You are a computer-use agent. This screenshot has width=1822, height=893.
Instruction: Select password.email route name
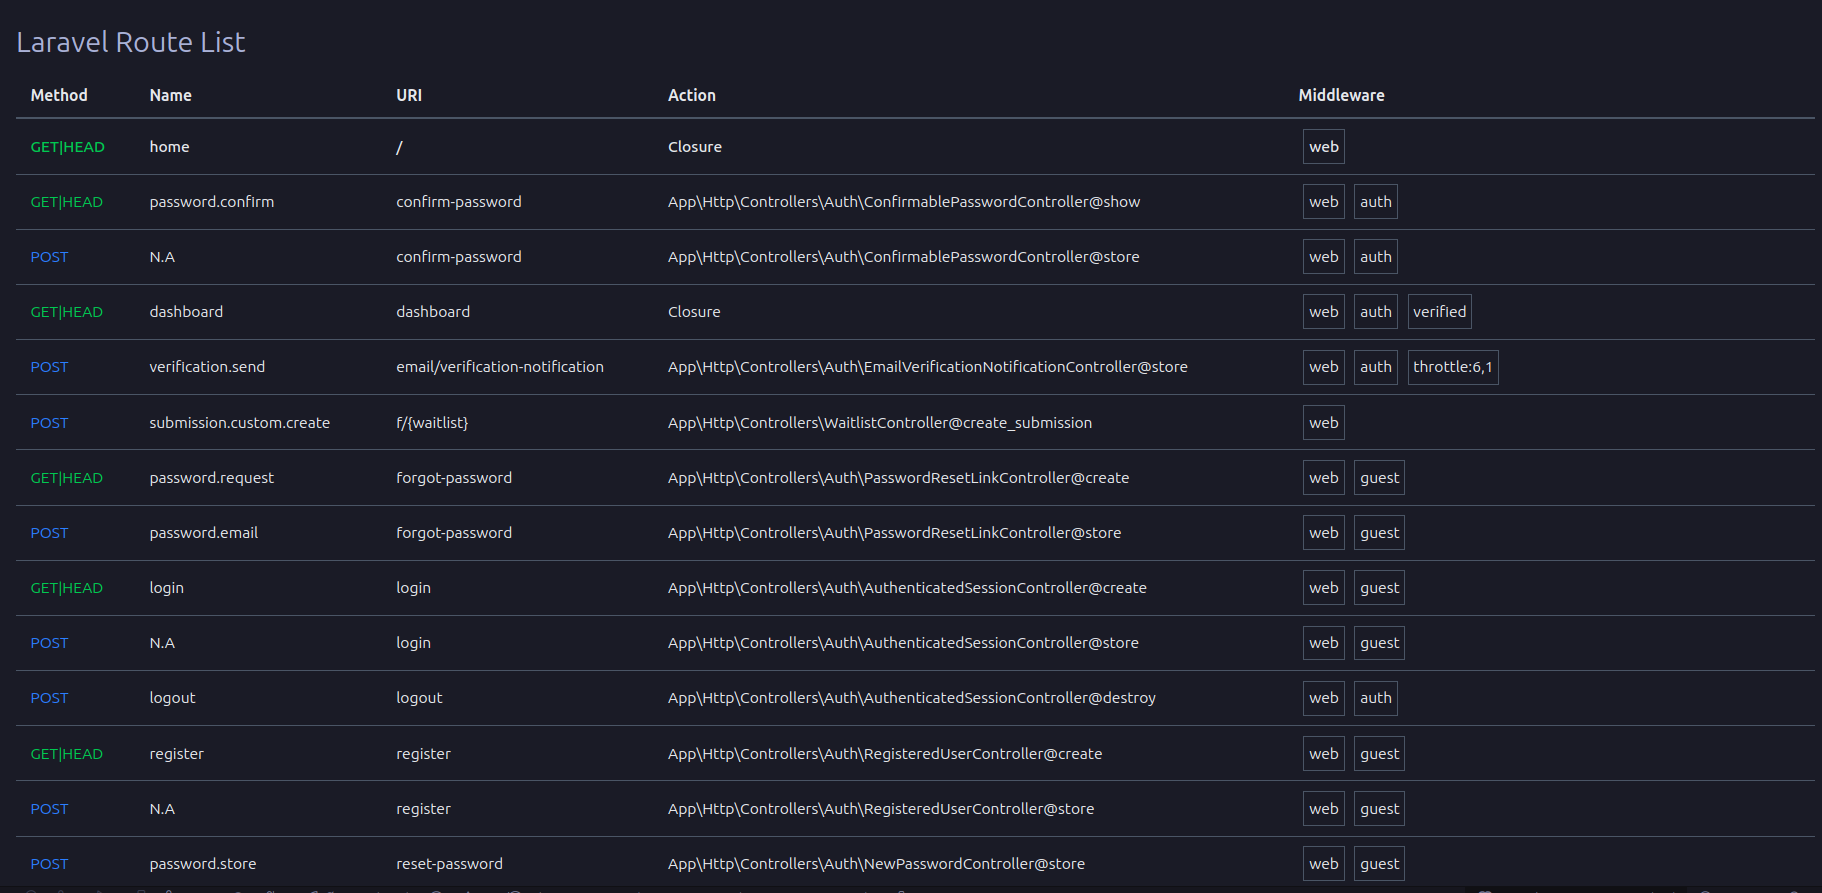pos(203,533)
